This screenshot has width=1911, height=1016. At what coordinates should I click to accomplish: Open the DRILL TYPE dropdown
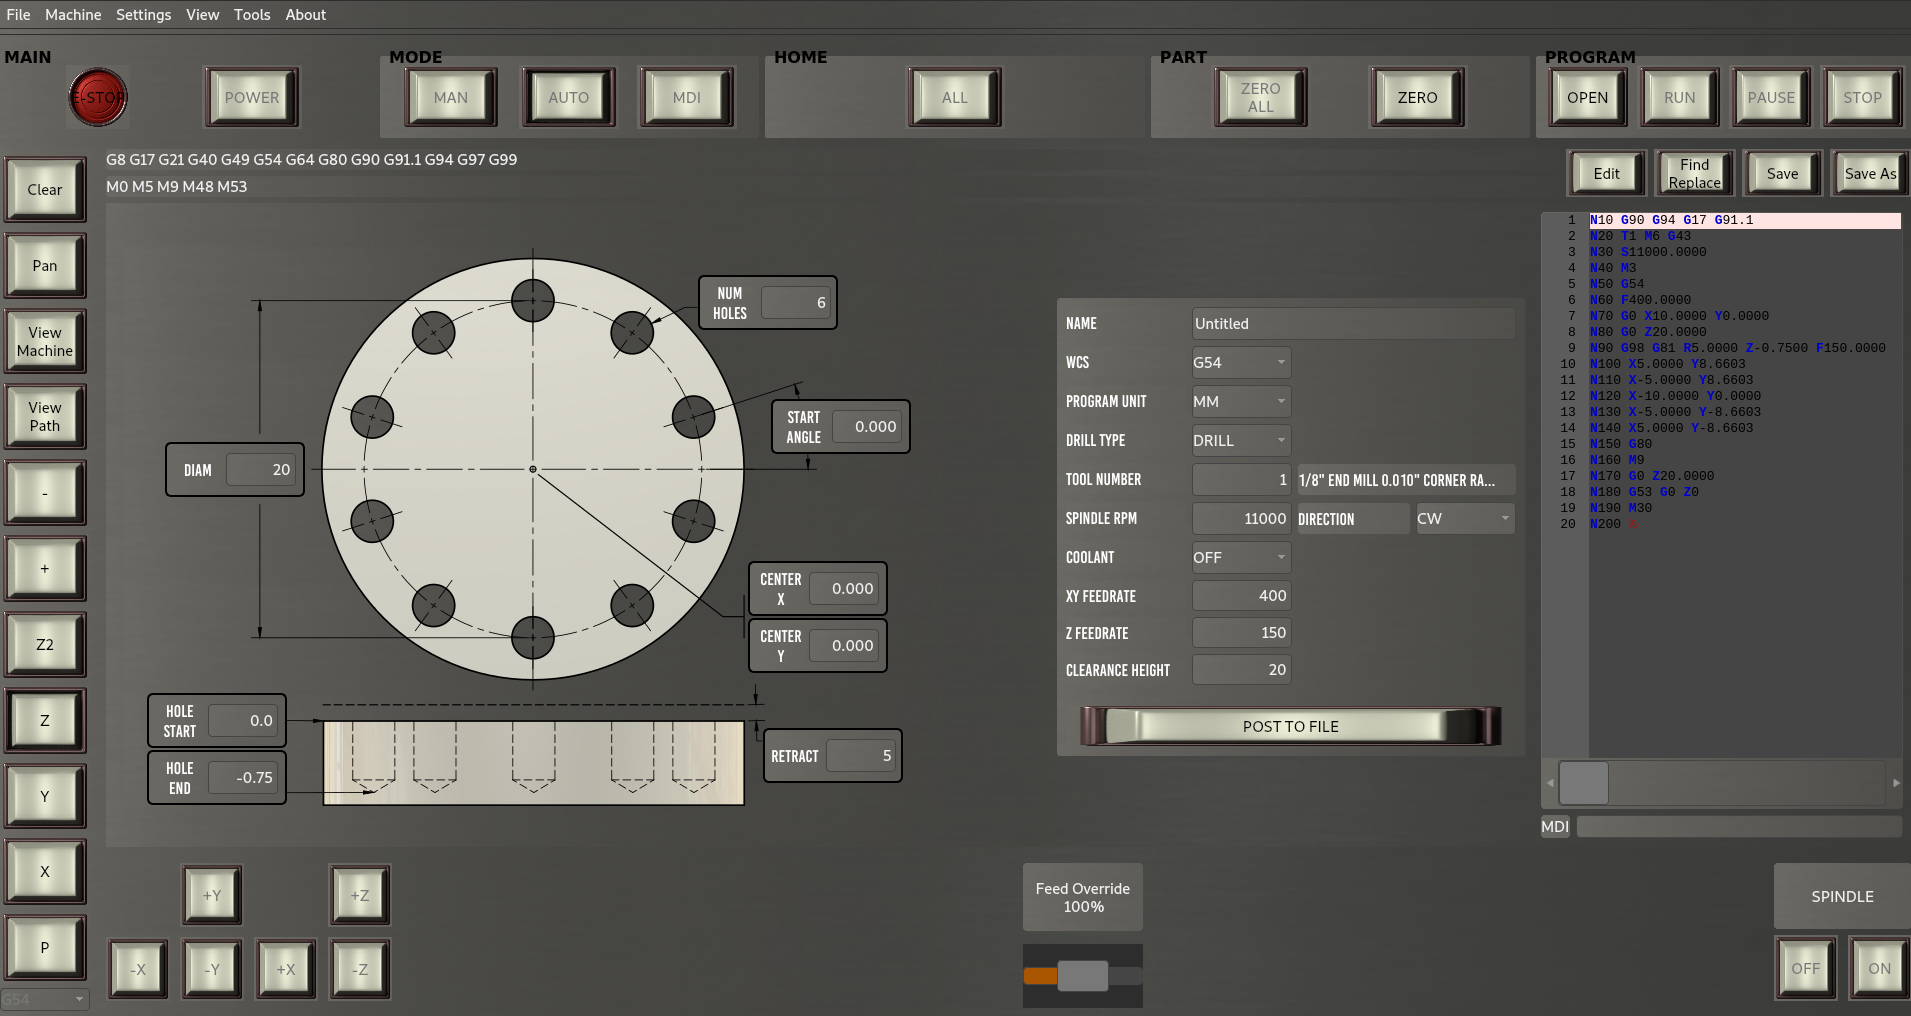coord(1241,440)
